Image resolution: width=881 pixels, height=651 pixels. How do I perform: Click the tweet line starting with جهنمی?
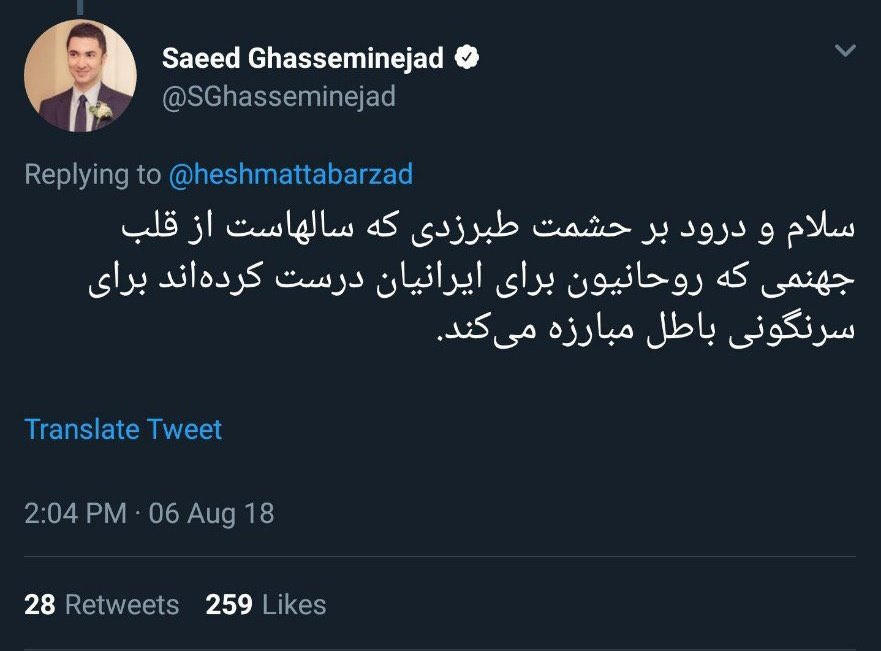[x=472, y=279]
